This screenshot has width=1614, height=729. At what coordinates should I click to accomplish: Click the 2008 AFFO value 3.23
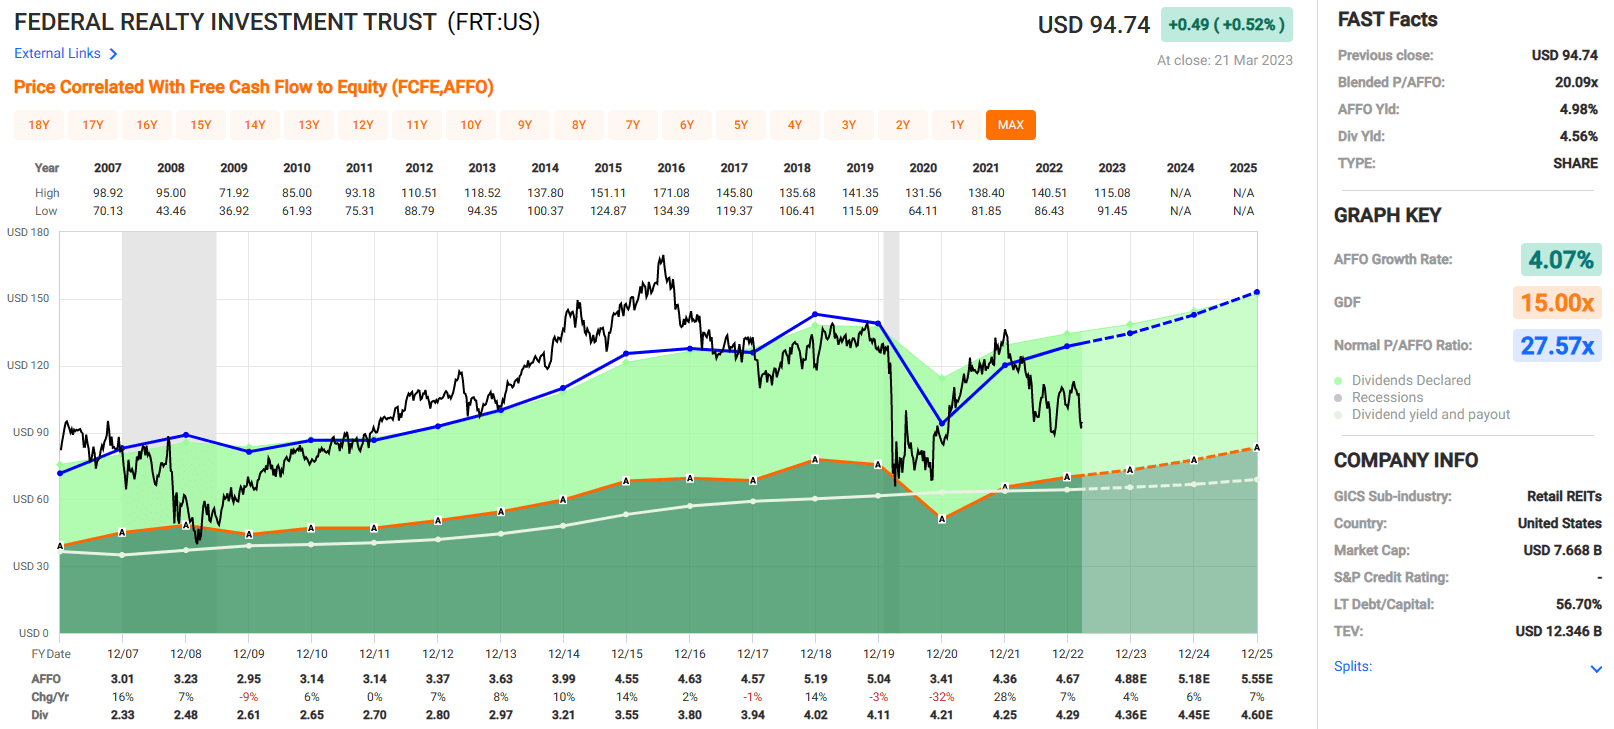(x=185, y=679)
